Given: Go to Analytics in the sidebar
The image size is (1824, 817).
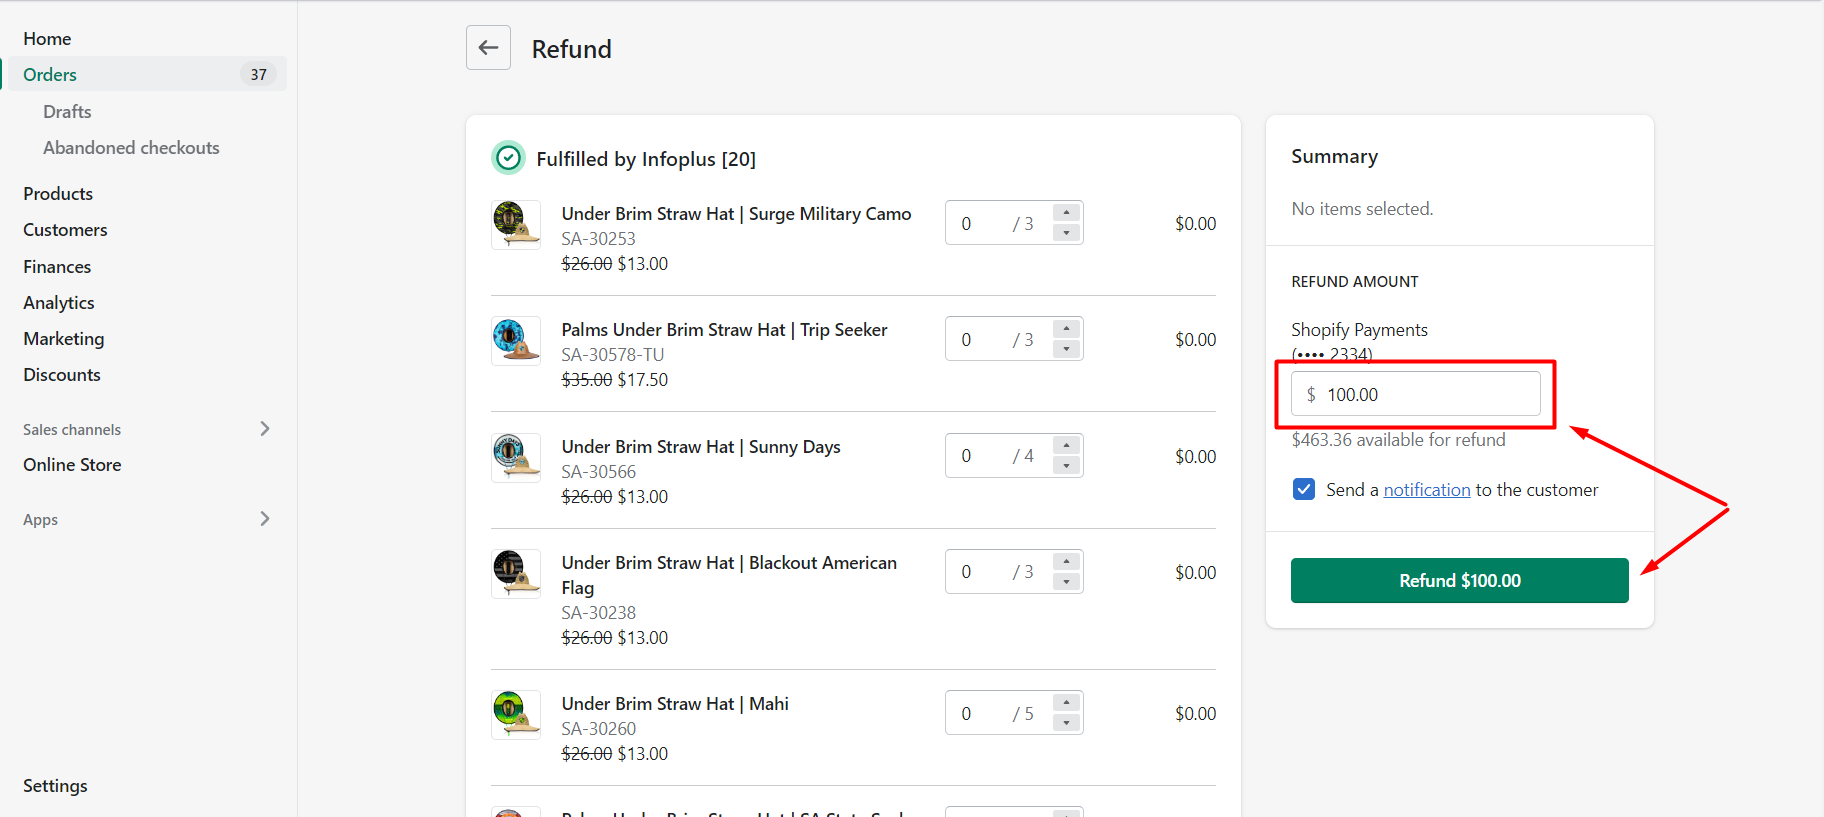Looking at the screenshot, I should click(x=59, y=303).
